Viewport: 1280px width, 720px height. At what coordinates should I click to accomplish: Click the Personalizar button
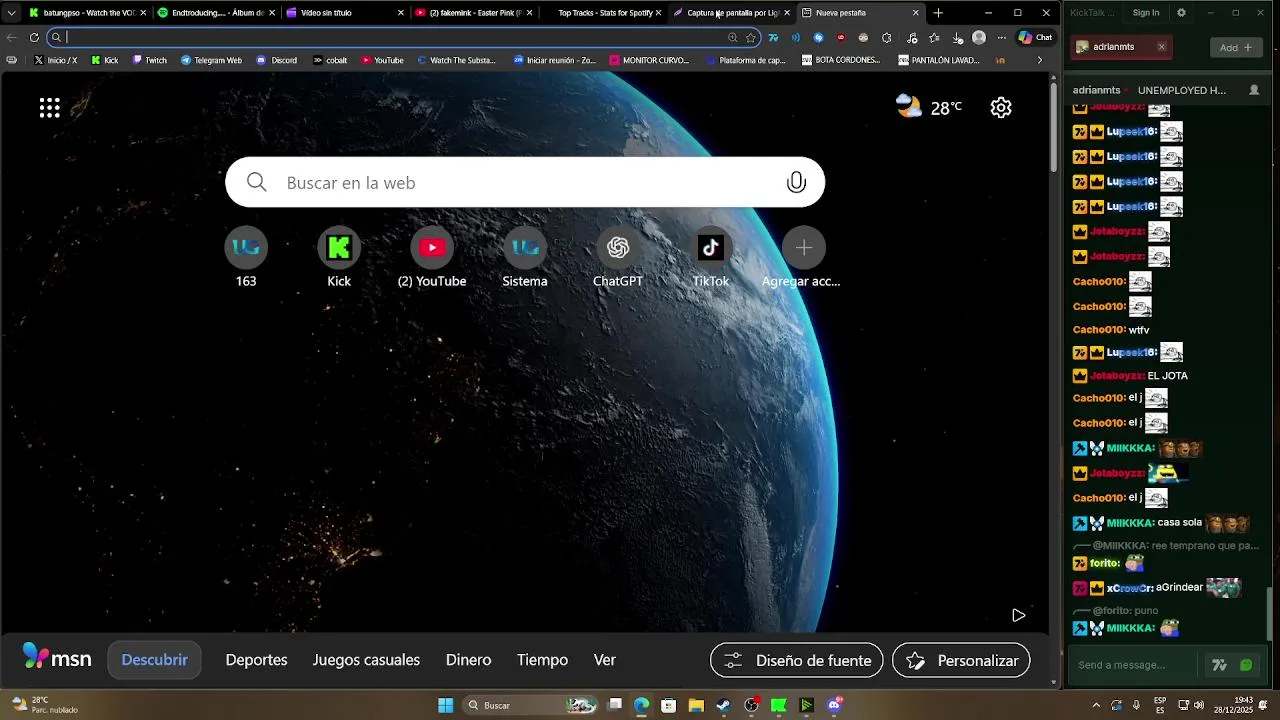click(x=961, y=660)
